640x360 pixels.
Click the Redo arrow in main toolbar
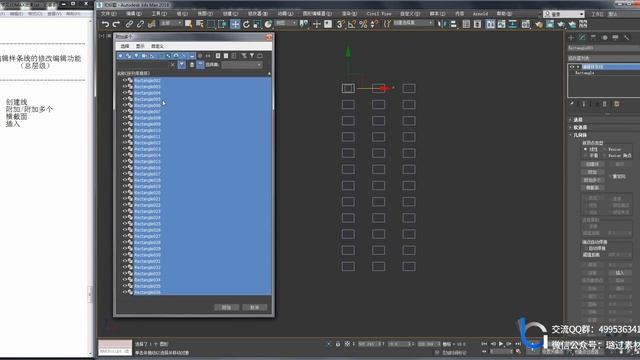pyautogui.click(x=117, y=24)
